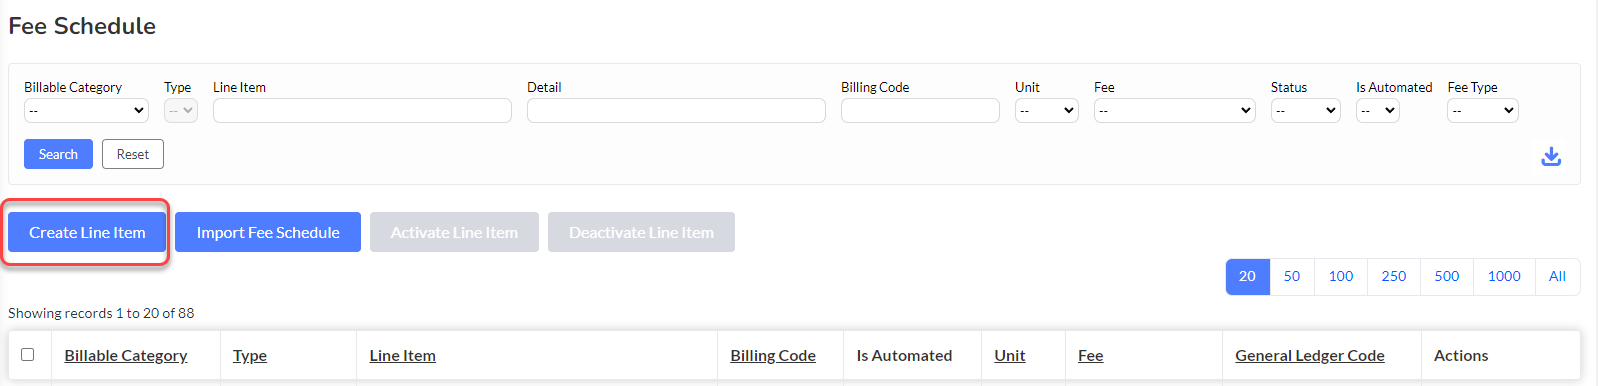Show 50 records per page
Screen dimensions: 1598x386
click(1292, 277)
